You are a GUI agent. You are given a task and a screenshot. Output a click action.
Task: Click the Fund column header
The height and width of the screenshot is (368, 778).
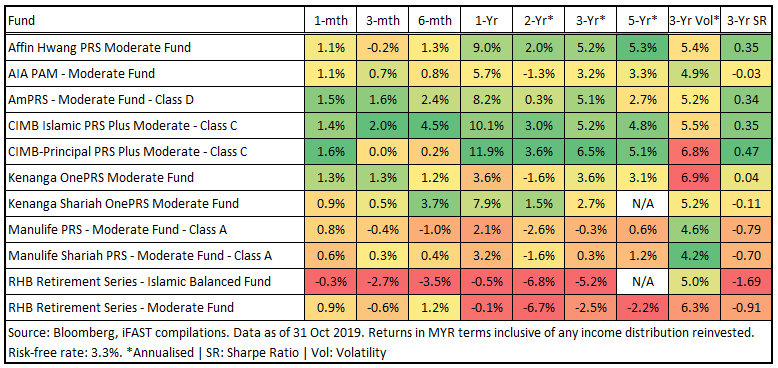(x=22, y=21)
